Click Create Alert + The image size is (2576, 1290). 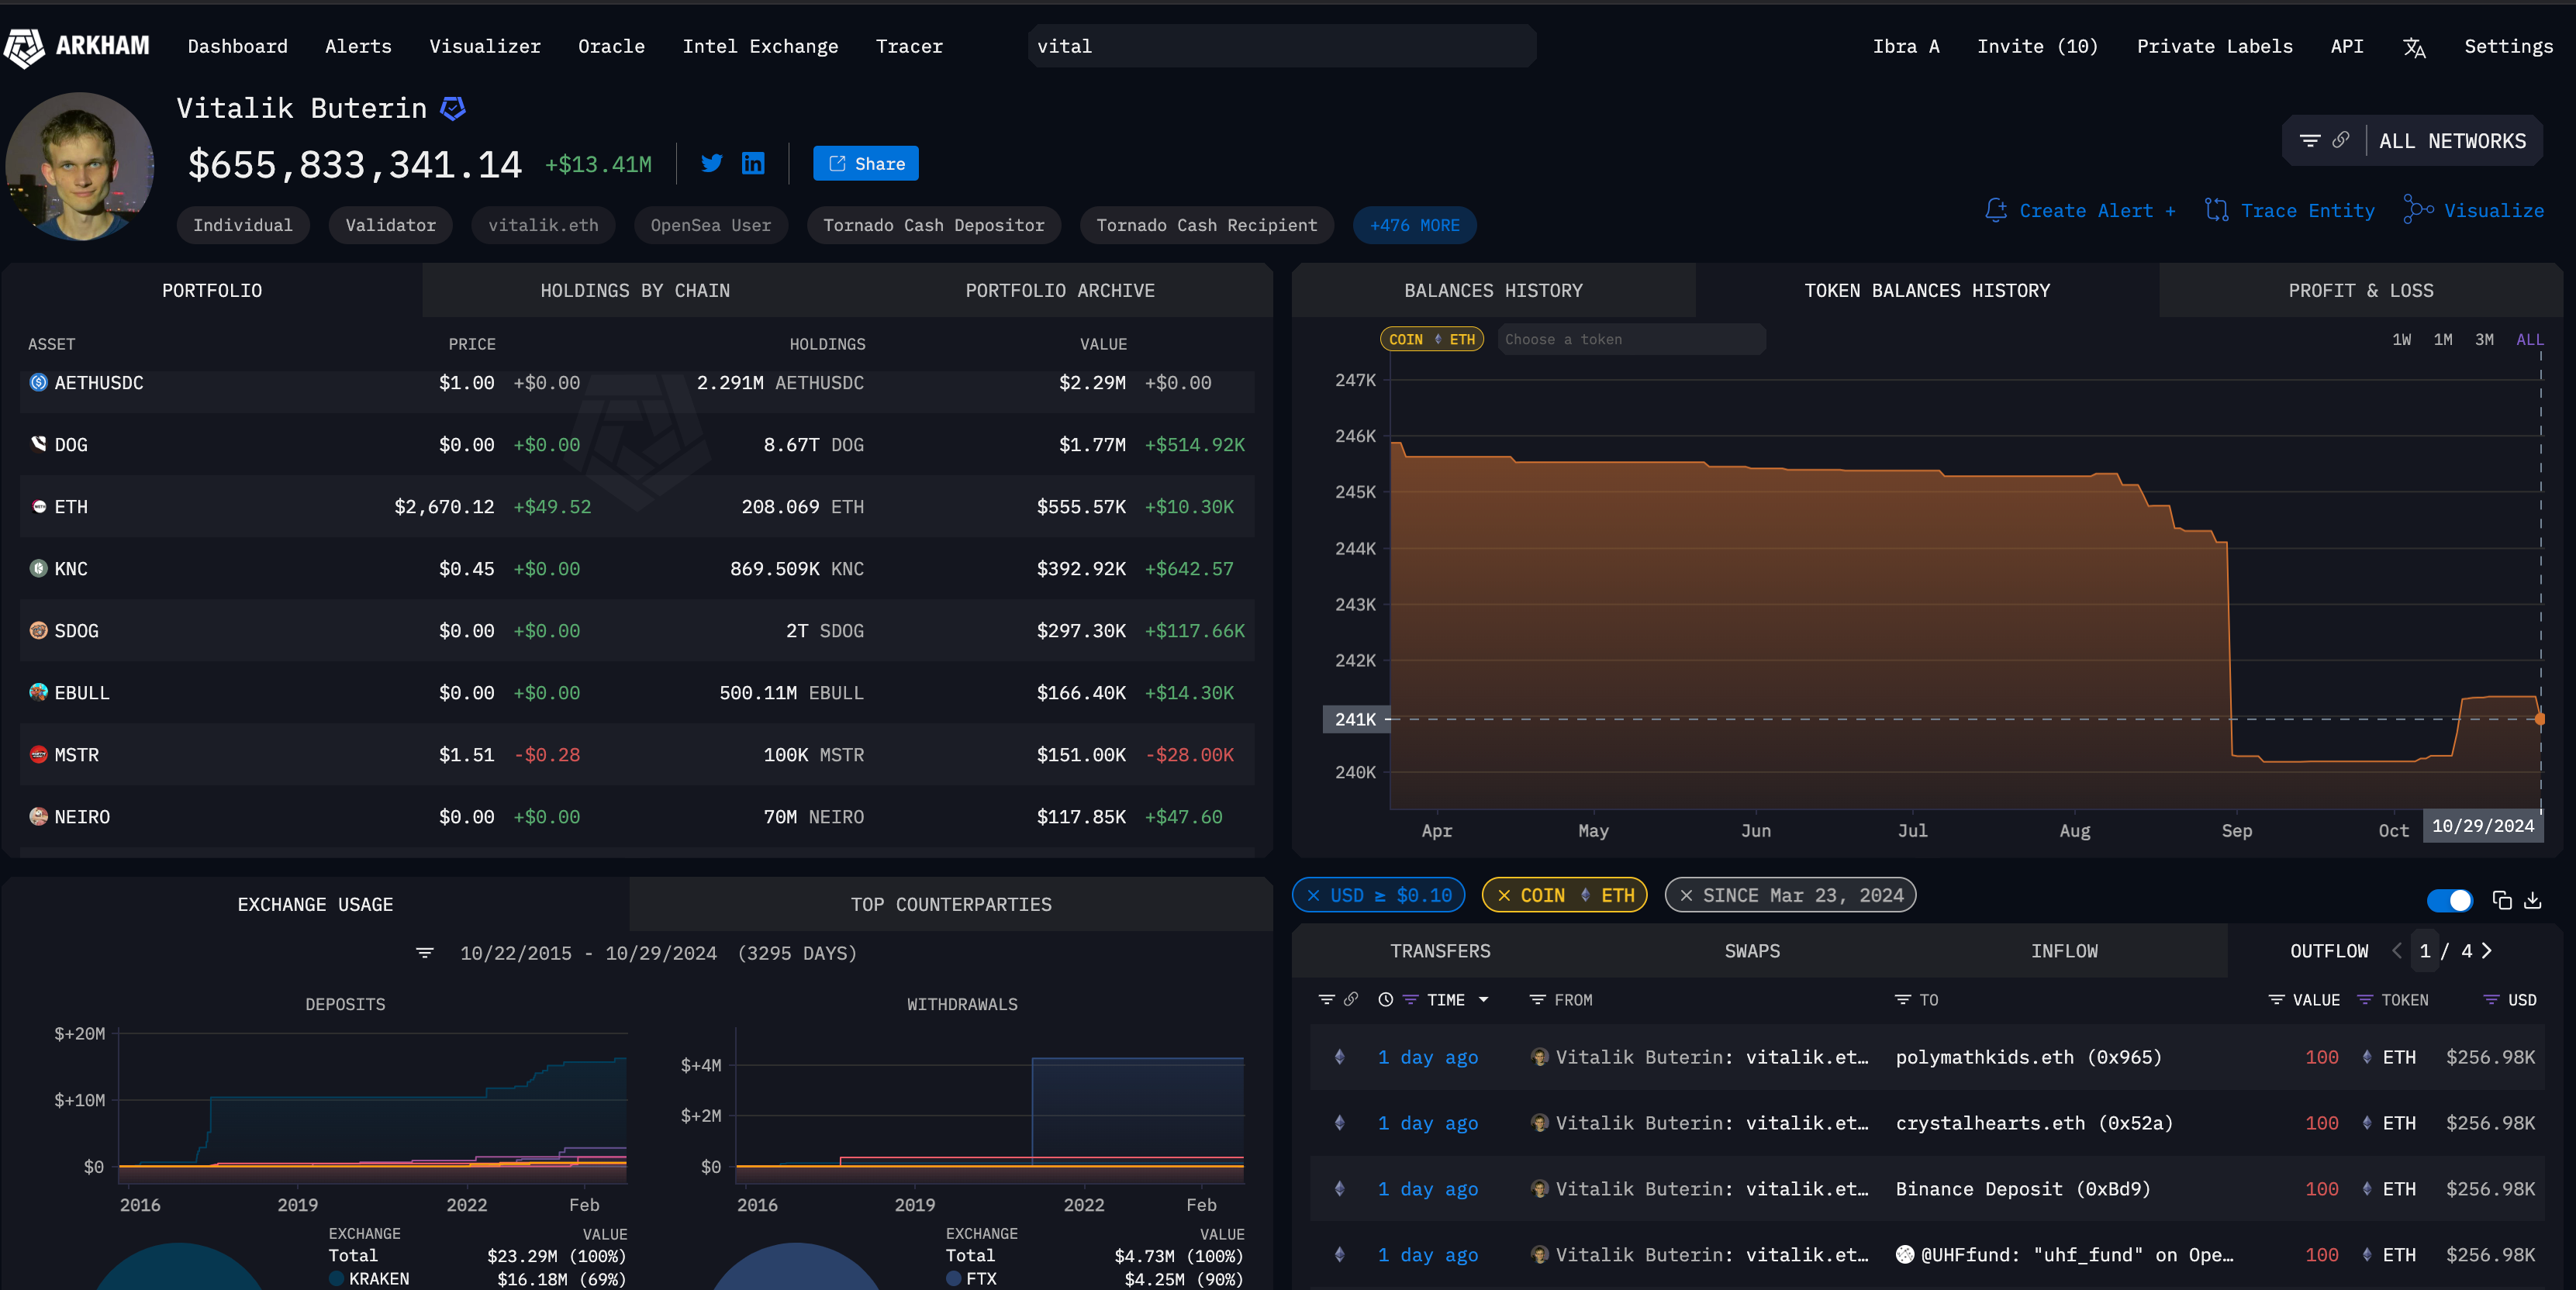tap(2080, 210)
